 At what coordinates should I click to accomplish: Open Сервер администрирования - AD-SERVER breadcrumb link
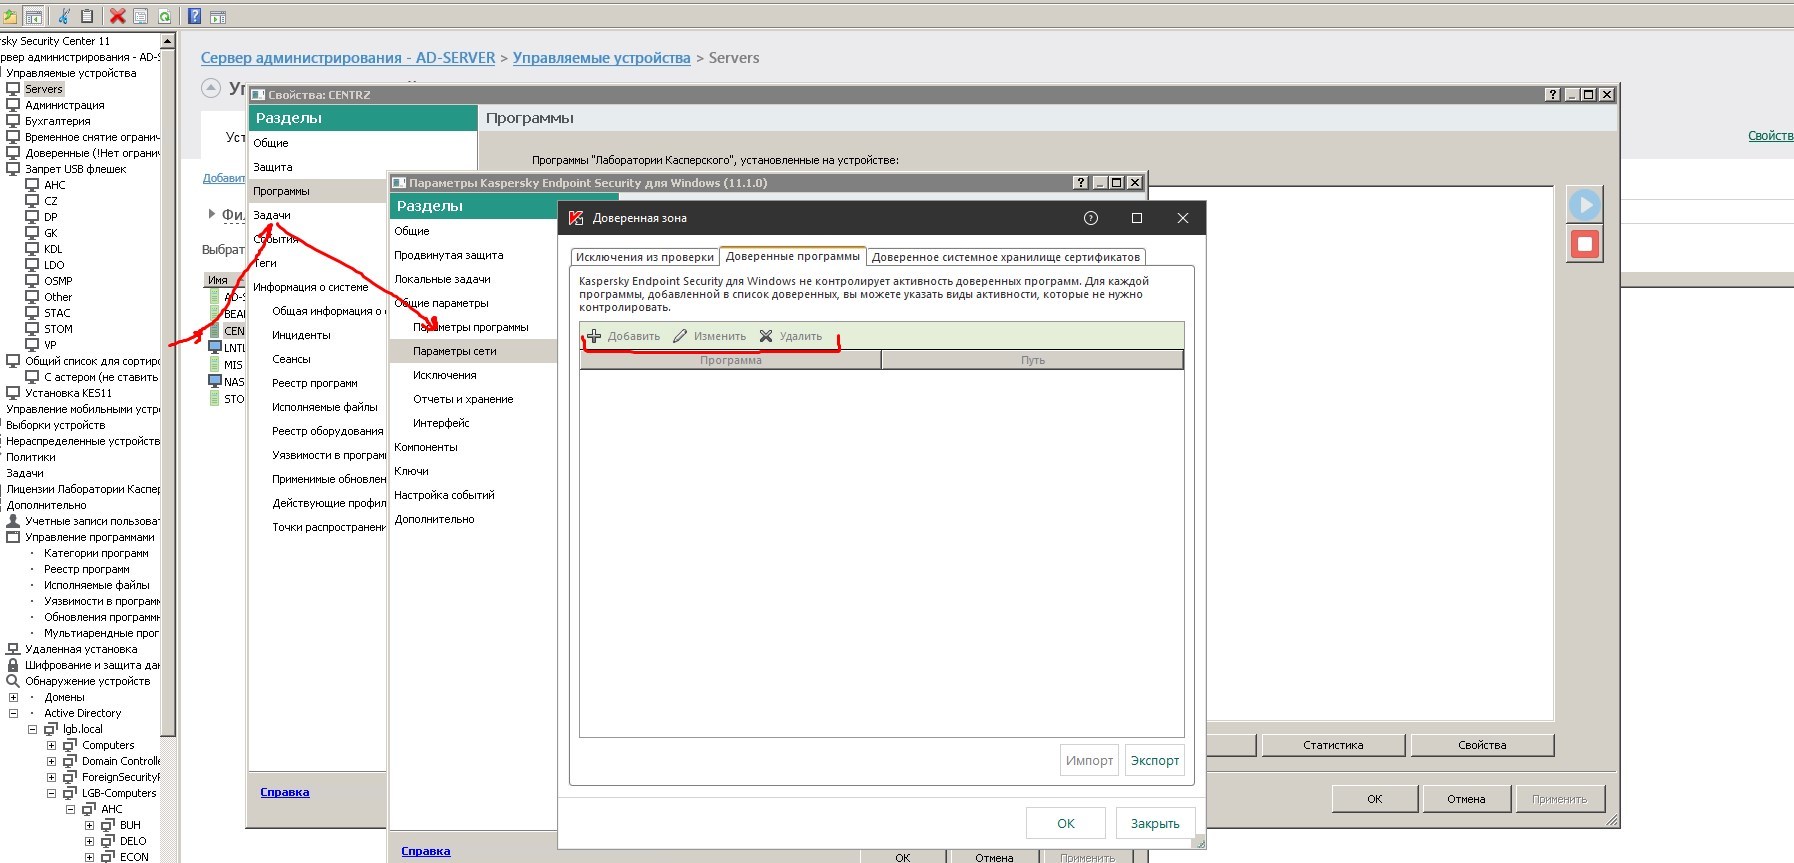coord(348,58)
